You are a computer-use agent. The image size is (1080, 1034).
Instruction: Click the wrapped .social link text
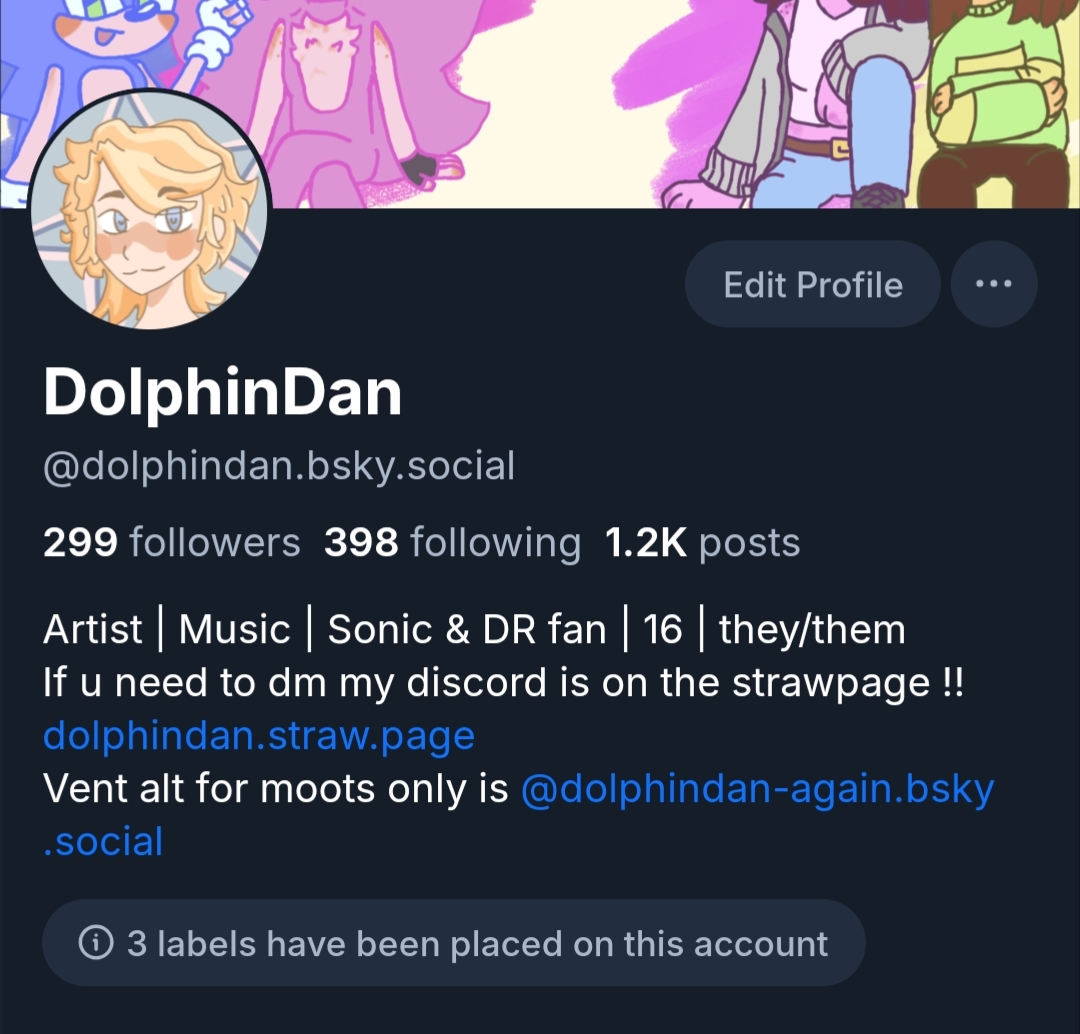click(x=103, y=842)
